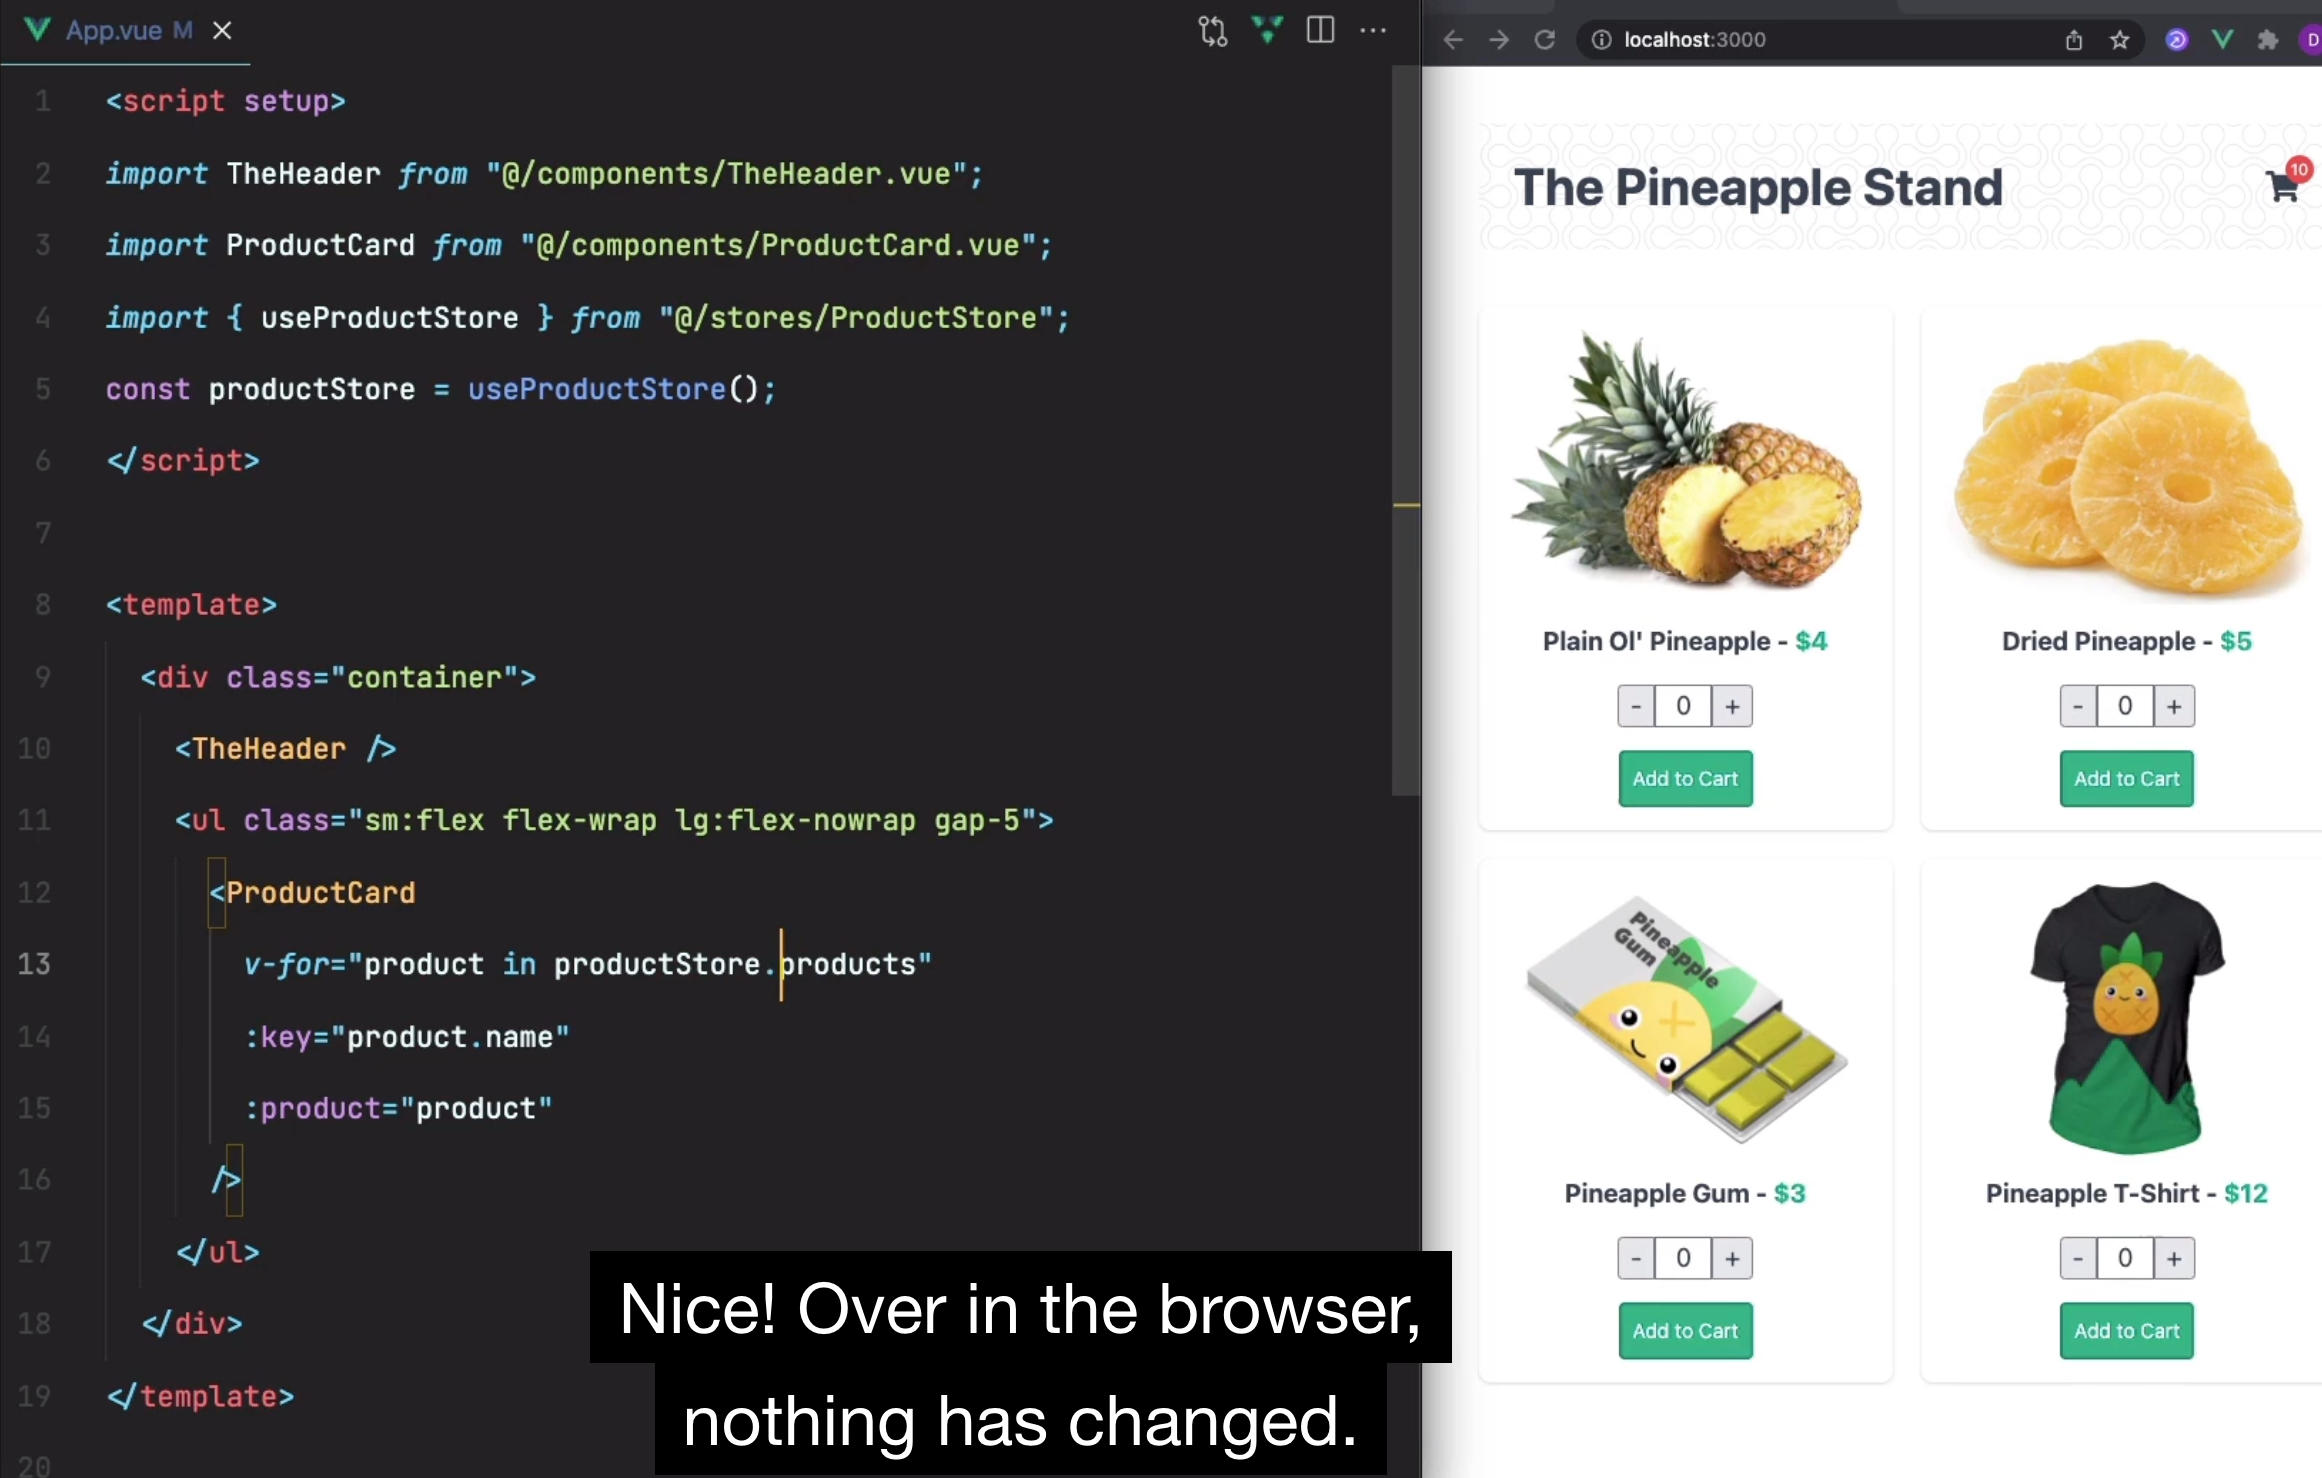
Task: Open the extensions puzzle icon
Action: pos(2268,40)
